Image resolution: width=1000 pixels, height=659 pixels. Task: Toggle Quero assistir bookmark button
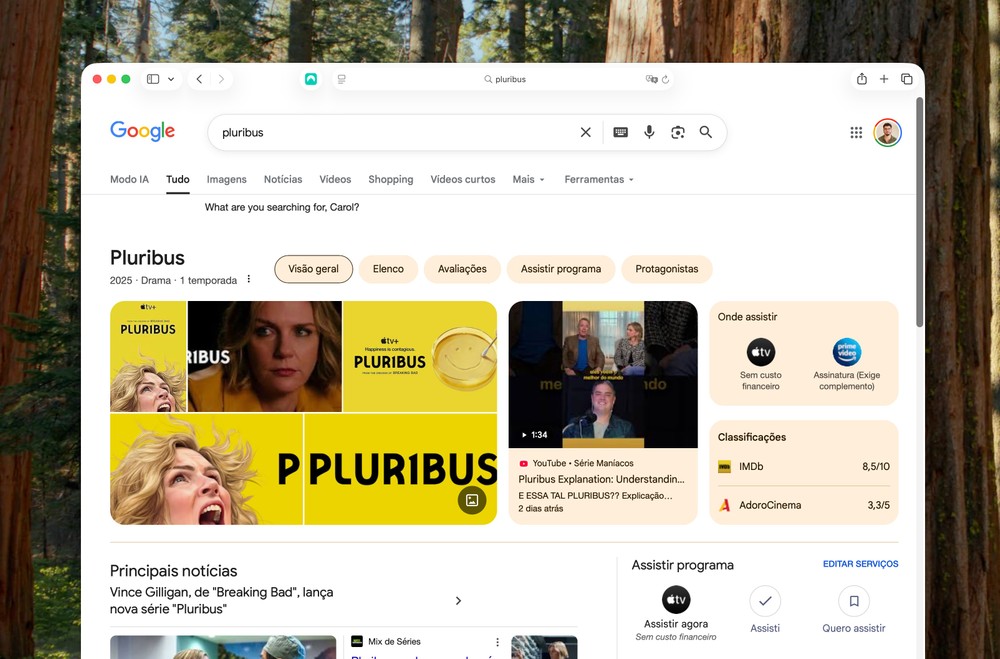click(854, 601)
